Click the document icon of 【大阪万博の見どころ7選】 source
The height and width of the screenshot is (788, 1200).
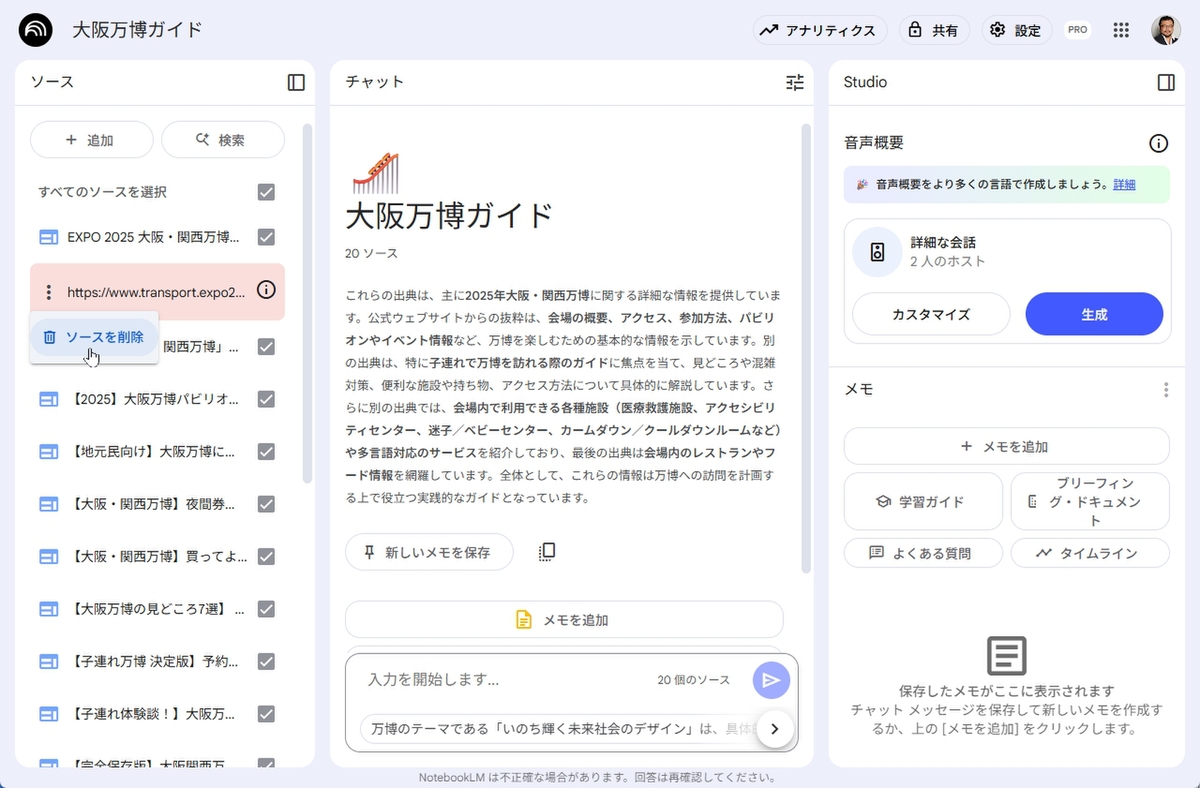tap(49, 608)
